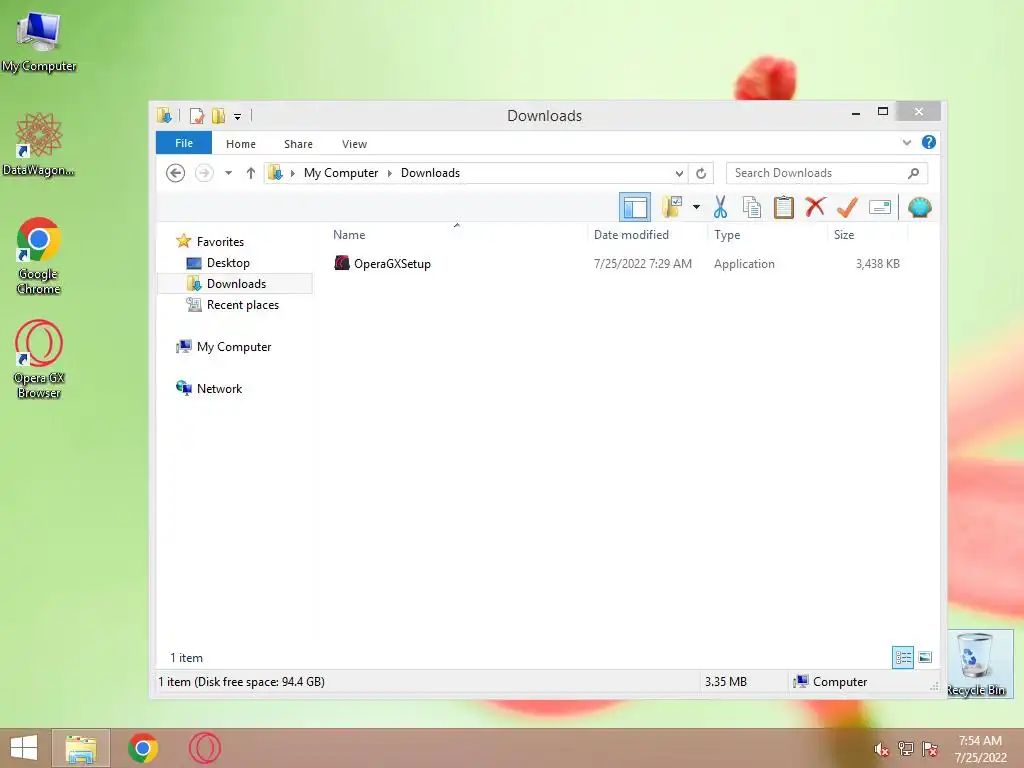The height and width of the screenshot is (768, 1024).
Task: Open the Home ribbon tab
Action: point(241,144)
